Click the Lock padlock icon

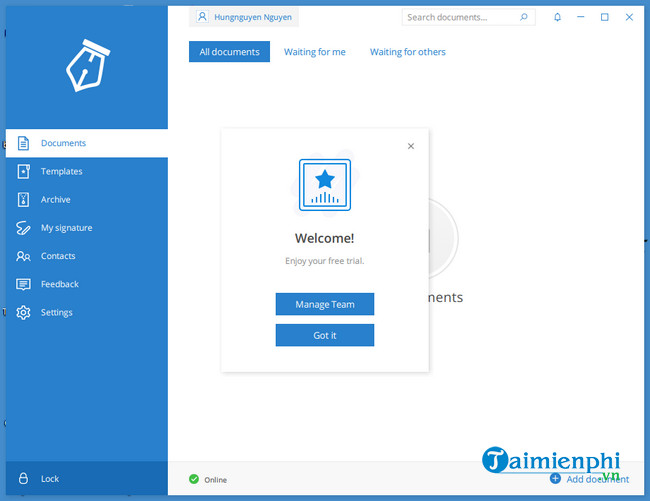pyautogui.click(x=23, y=479)
